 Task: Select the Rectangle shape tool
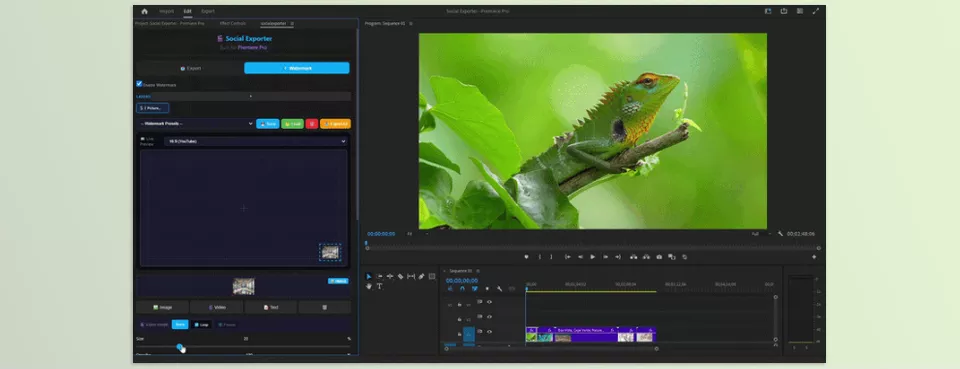[432, 277]
